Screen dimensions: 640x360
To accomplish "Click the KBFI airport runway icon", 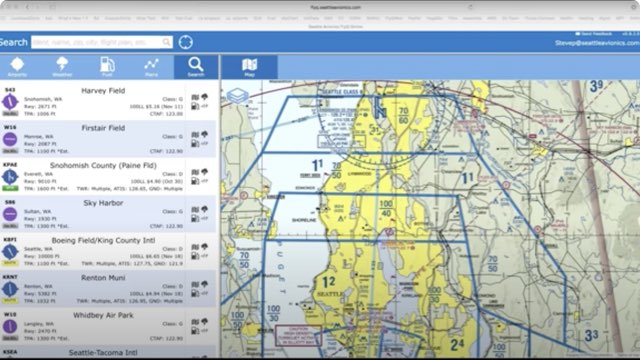I will tap(10, 252).
